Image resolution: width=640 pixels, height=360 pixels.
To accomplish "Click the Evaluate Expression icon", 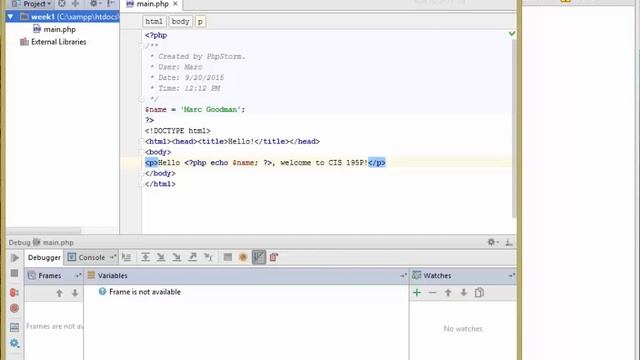I will [228, 257].
